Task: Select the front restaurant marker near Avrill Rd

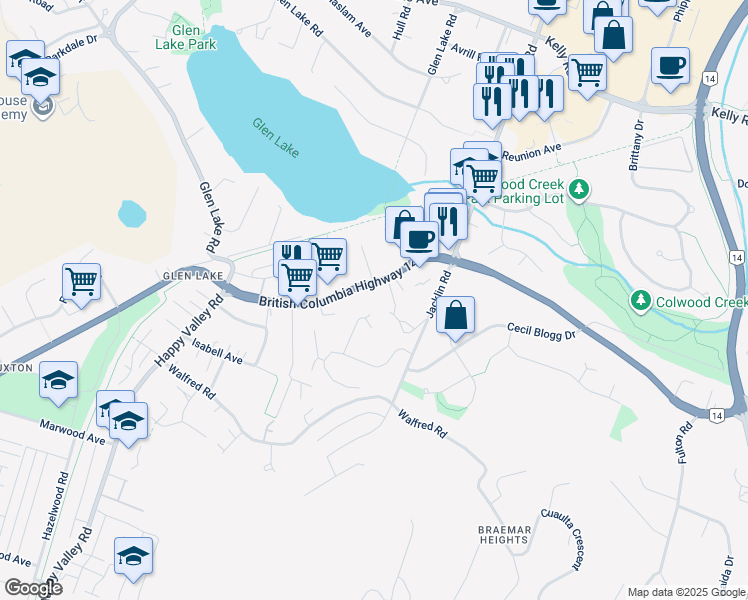Action: pos(492,103)
